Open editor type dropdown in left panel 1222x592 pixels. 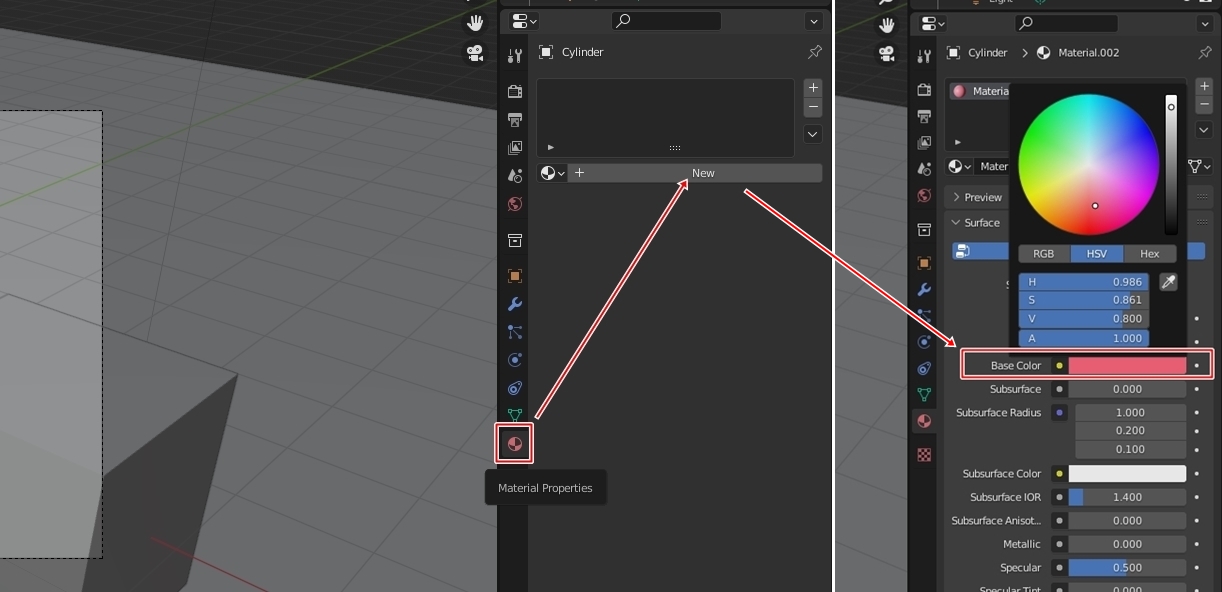(524, 21)
